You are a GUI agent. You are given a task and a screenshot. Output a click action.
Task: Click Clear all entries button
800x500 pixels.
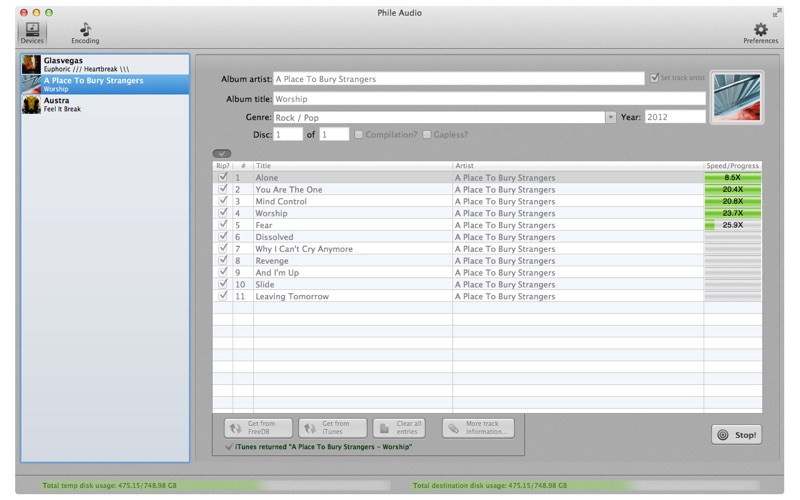coord(399,428)
